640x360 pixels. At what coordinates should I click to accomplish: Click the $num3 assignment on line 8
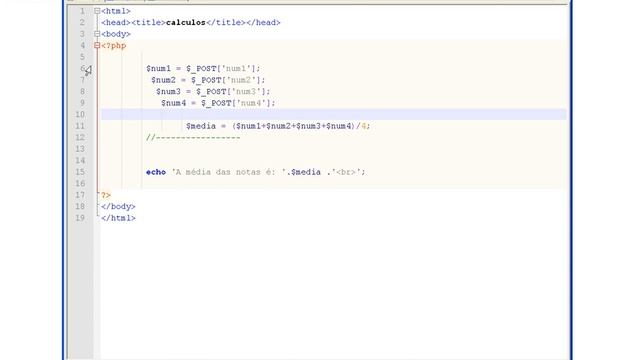[213, 91]
